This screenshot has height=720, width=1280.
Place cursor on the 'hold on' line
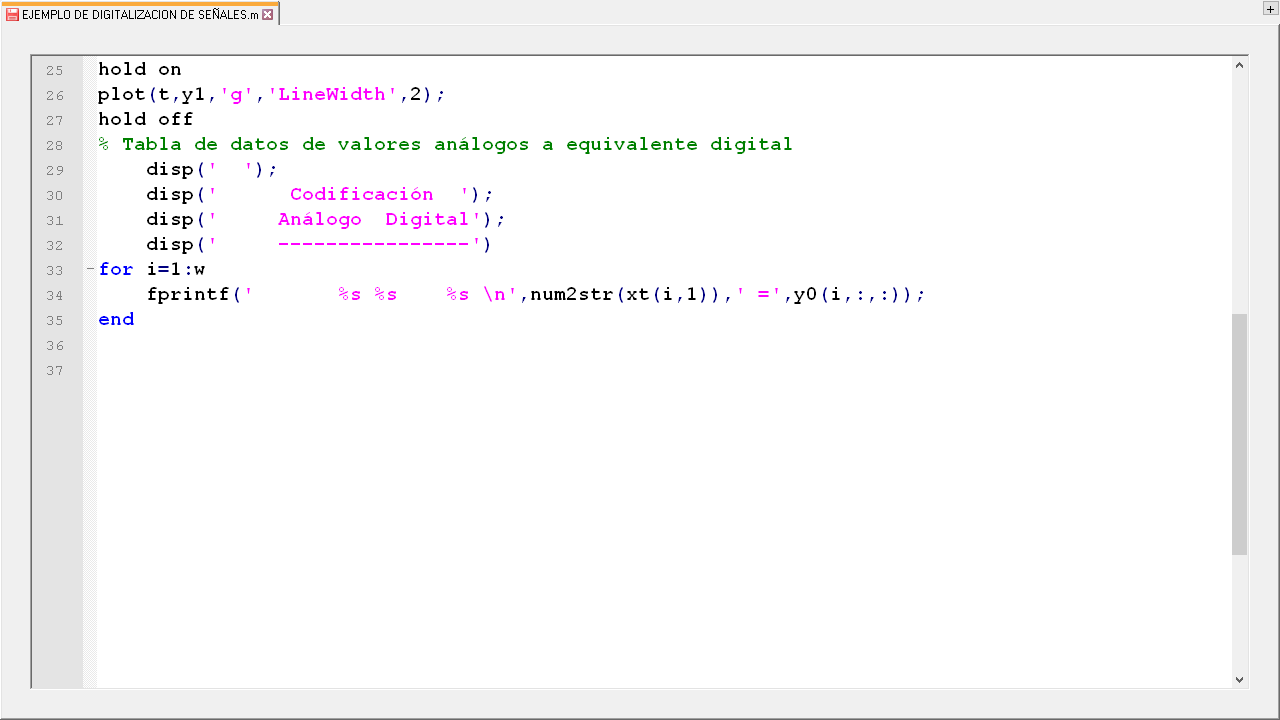140,69
